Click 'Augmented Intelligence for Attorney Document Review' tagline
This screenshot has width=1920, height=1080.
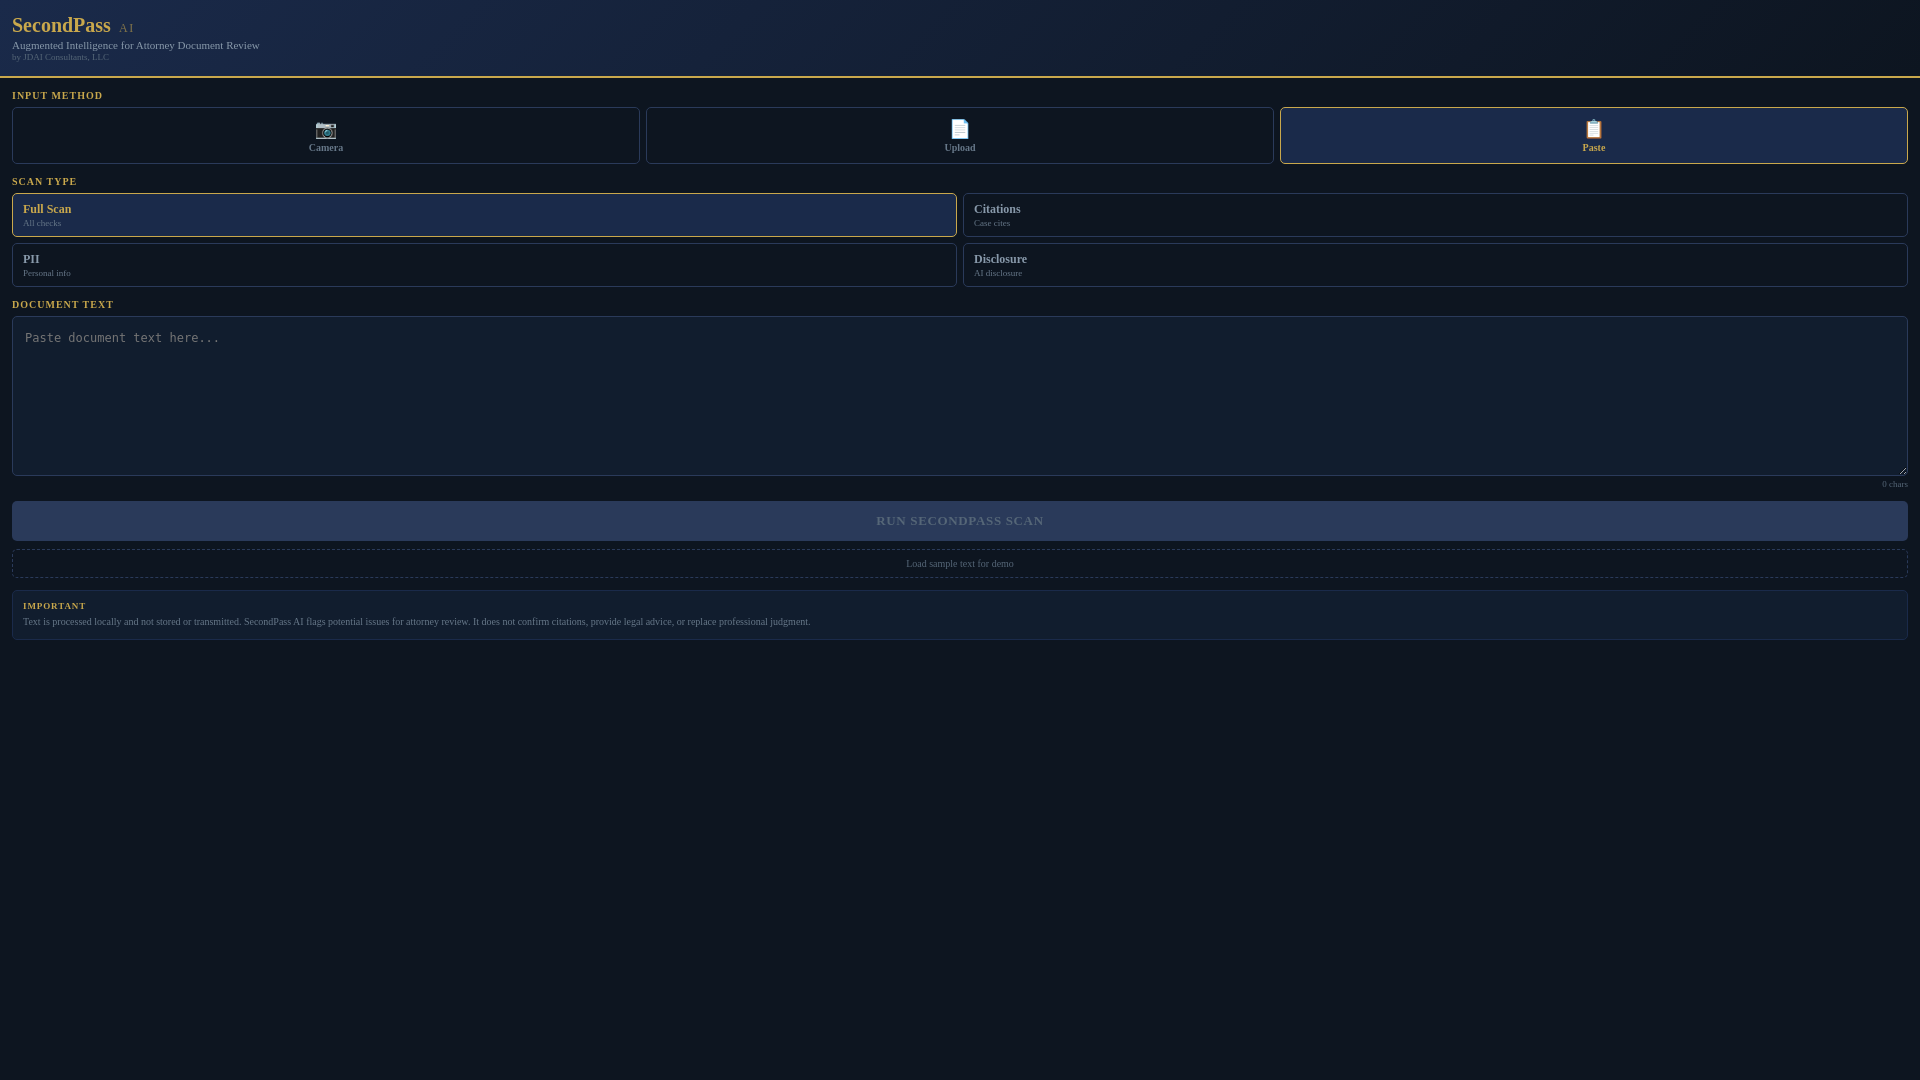click(136, 45)
